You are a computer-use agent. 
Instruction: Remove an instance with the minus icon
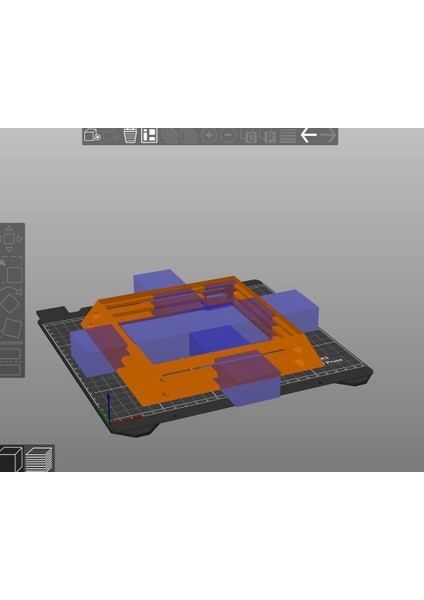[x=228, y=135]
